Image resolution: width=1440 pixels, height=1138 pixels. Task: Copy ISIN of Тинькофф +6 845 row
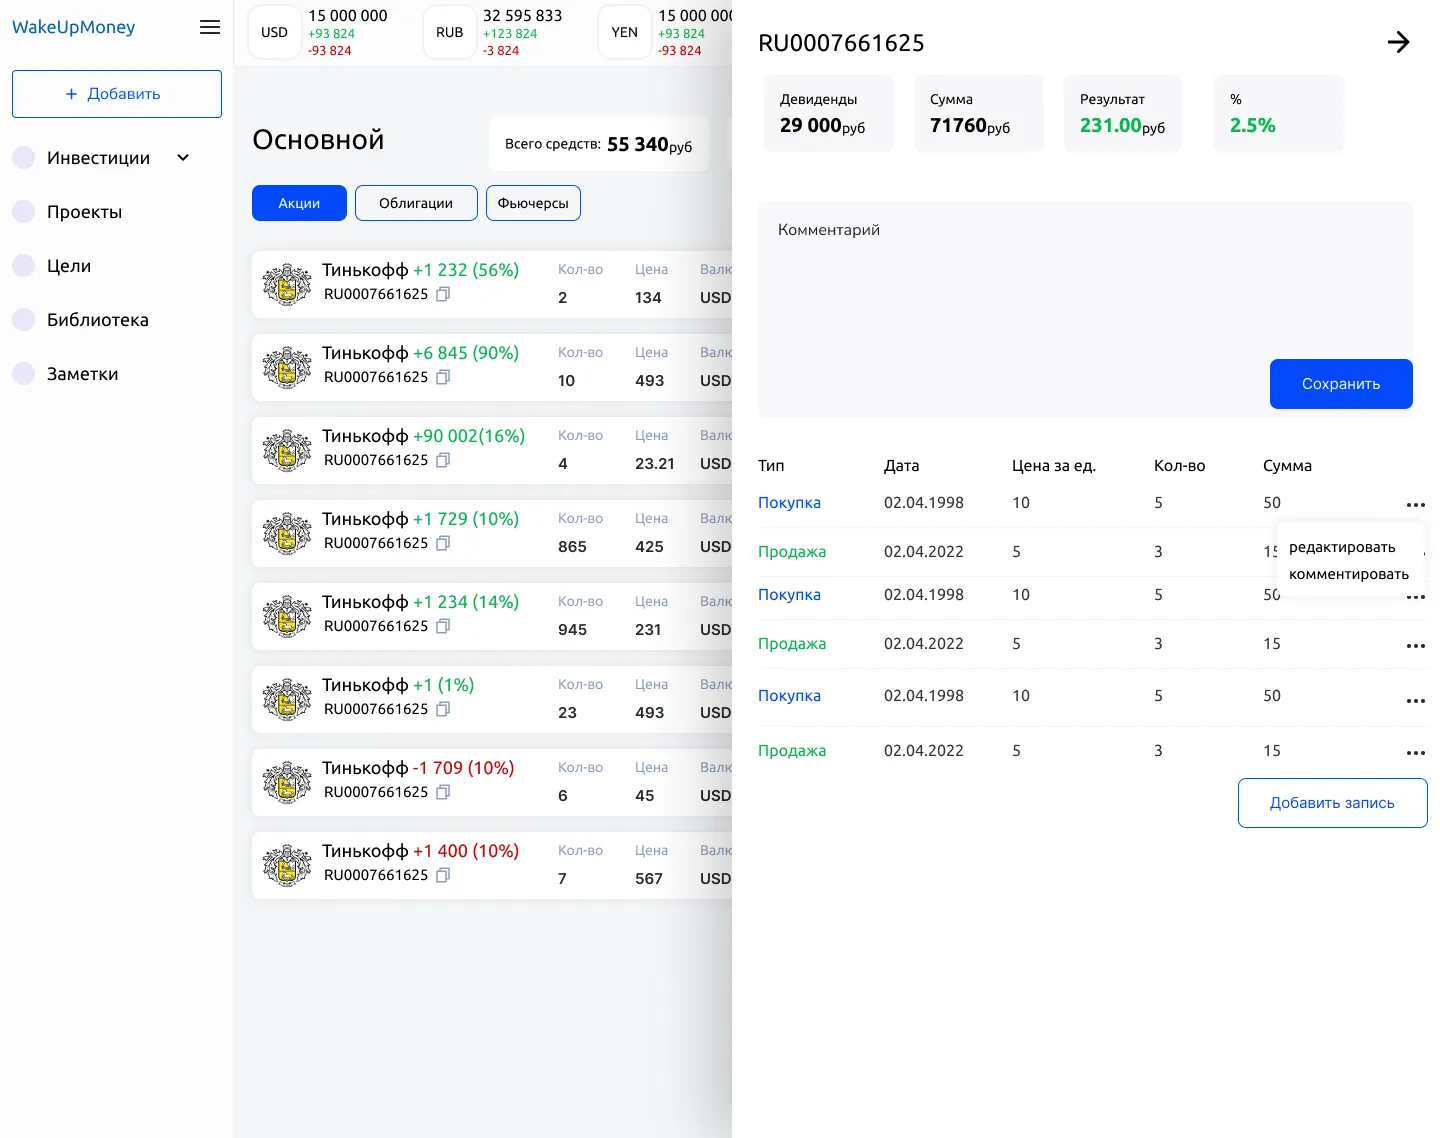click(443, 377)
